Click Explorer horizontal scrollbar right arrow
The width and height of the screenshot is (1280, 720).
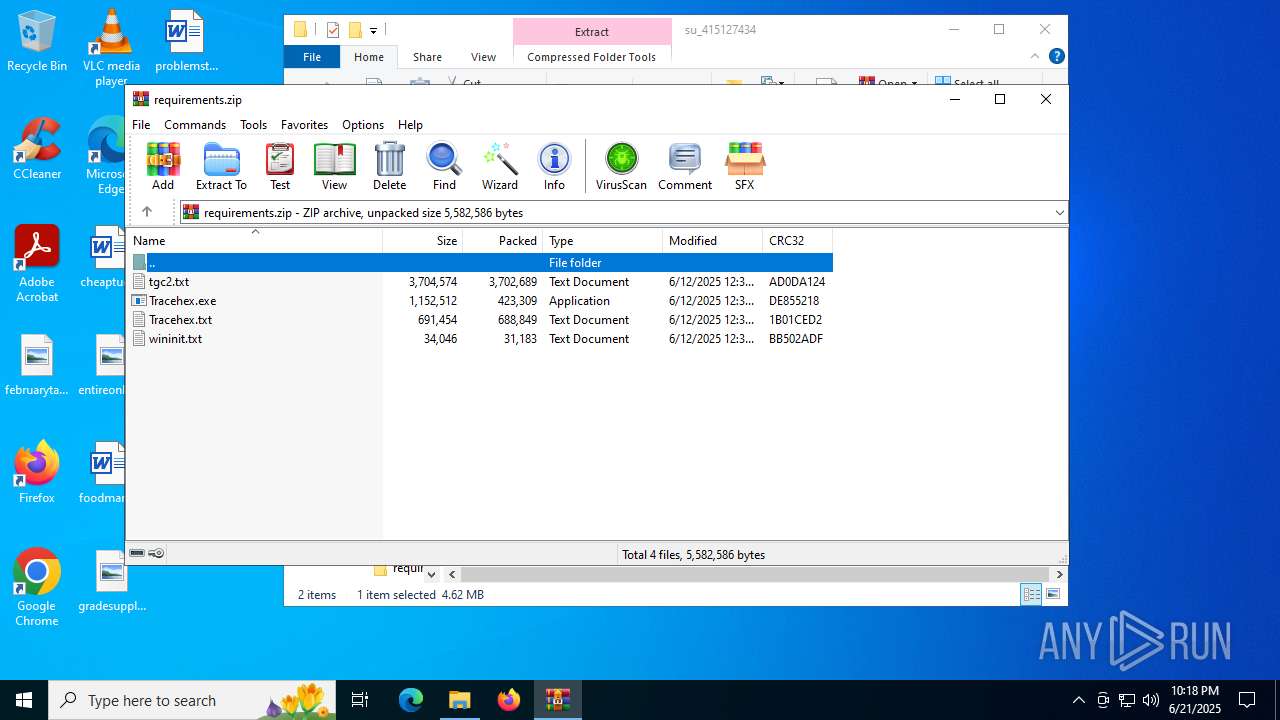coord(1059,574)
